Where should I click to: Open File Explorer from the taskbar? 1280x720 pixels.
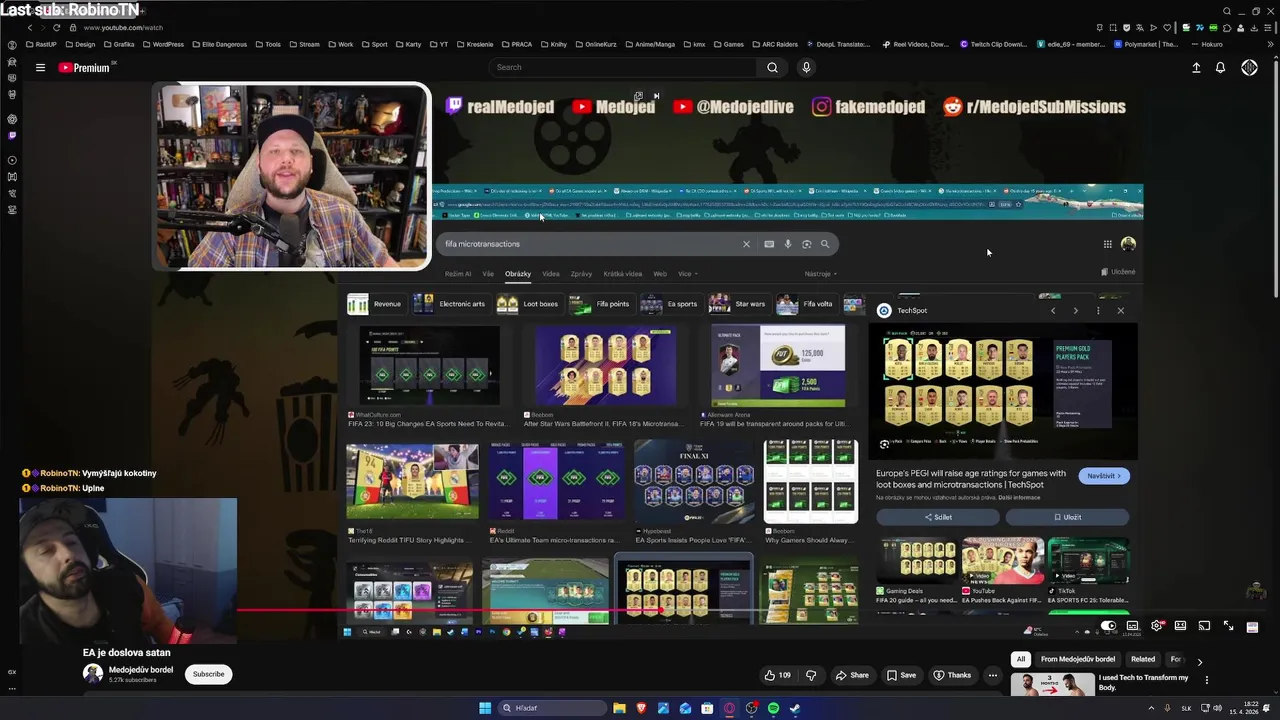coord(619,708)
